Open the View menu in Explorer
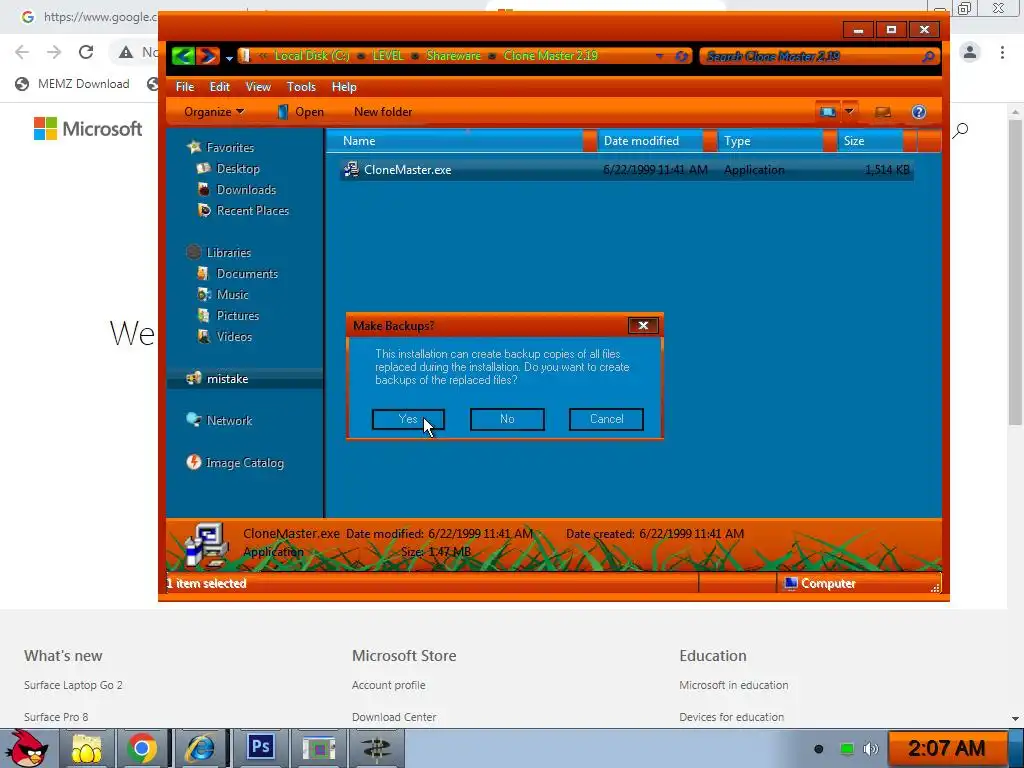The width and height of the screenshot is (1024, 768). click(x=258, y=87)
